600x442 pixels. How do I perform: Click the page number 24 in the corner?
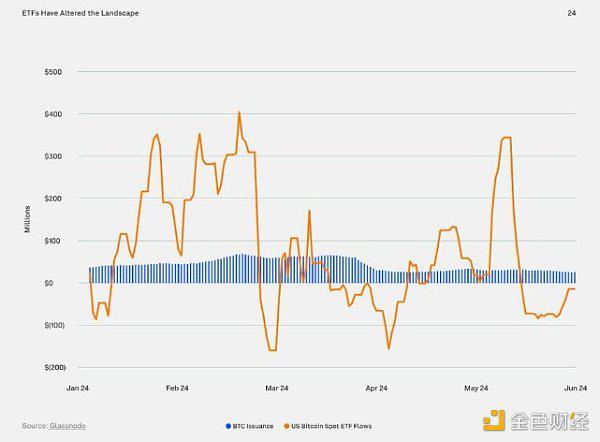tap(571, 12)
